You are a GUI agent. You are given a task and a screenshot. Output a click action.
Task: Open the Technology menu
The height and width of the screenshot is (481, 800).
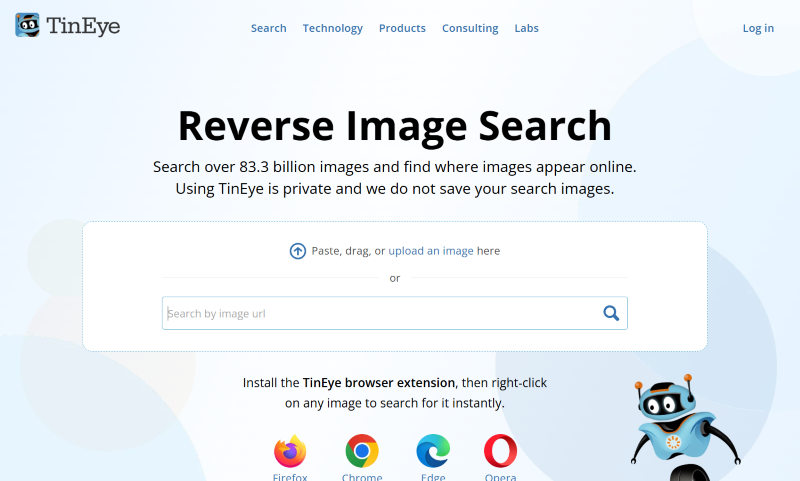click(x=333, y=28)
